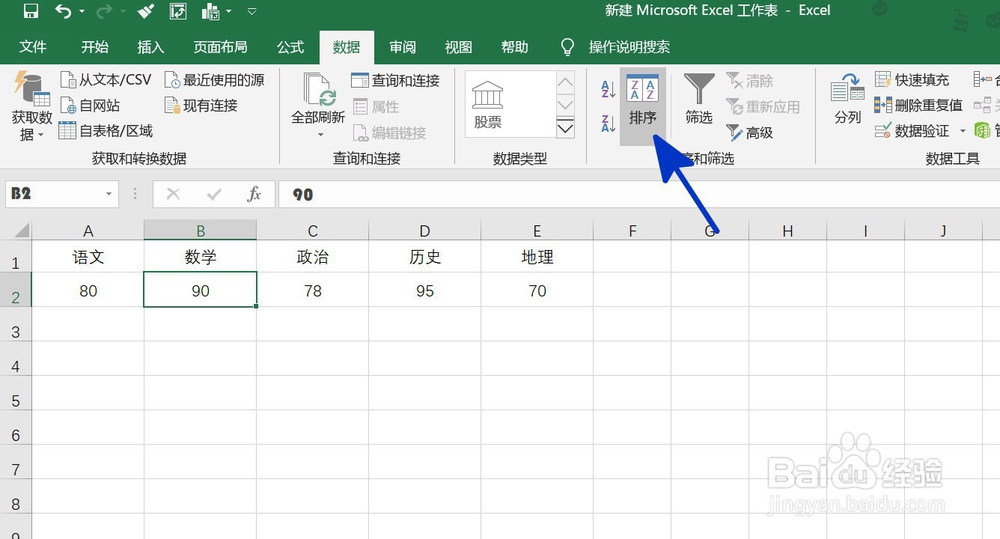
Task: Open 现有连接
Action: point(201,105)
